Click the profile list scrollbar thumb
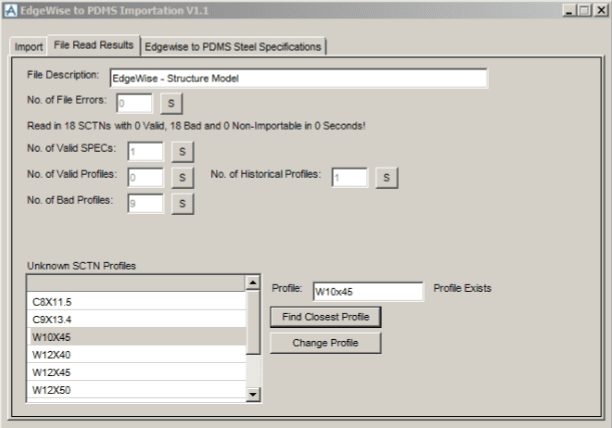The height and width of the screenshot is (428, 612). [253, 322]
